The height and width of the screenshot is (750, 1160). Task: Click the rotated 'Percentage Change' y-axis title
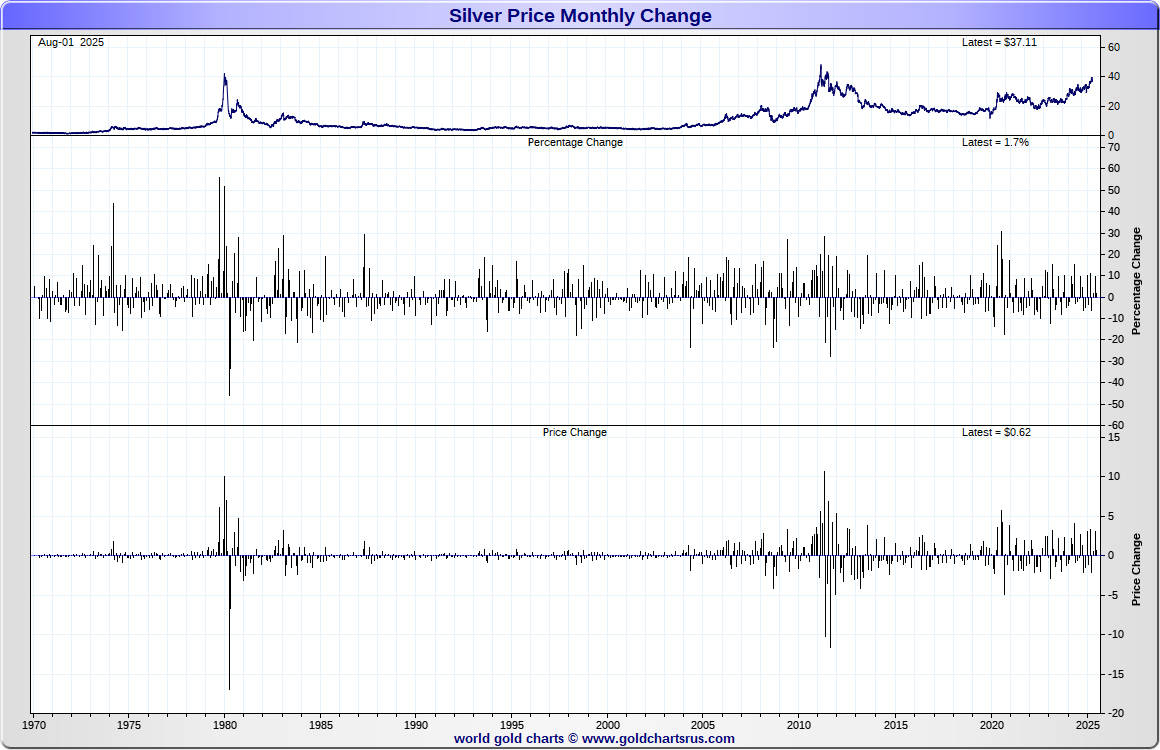(1136, 280)
